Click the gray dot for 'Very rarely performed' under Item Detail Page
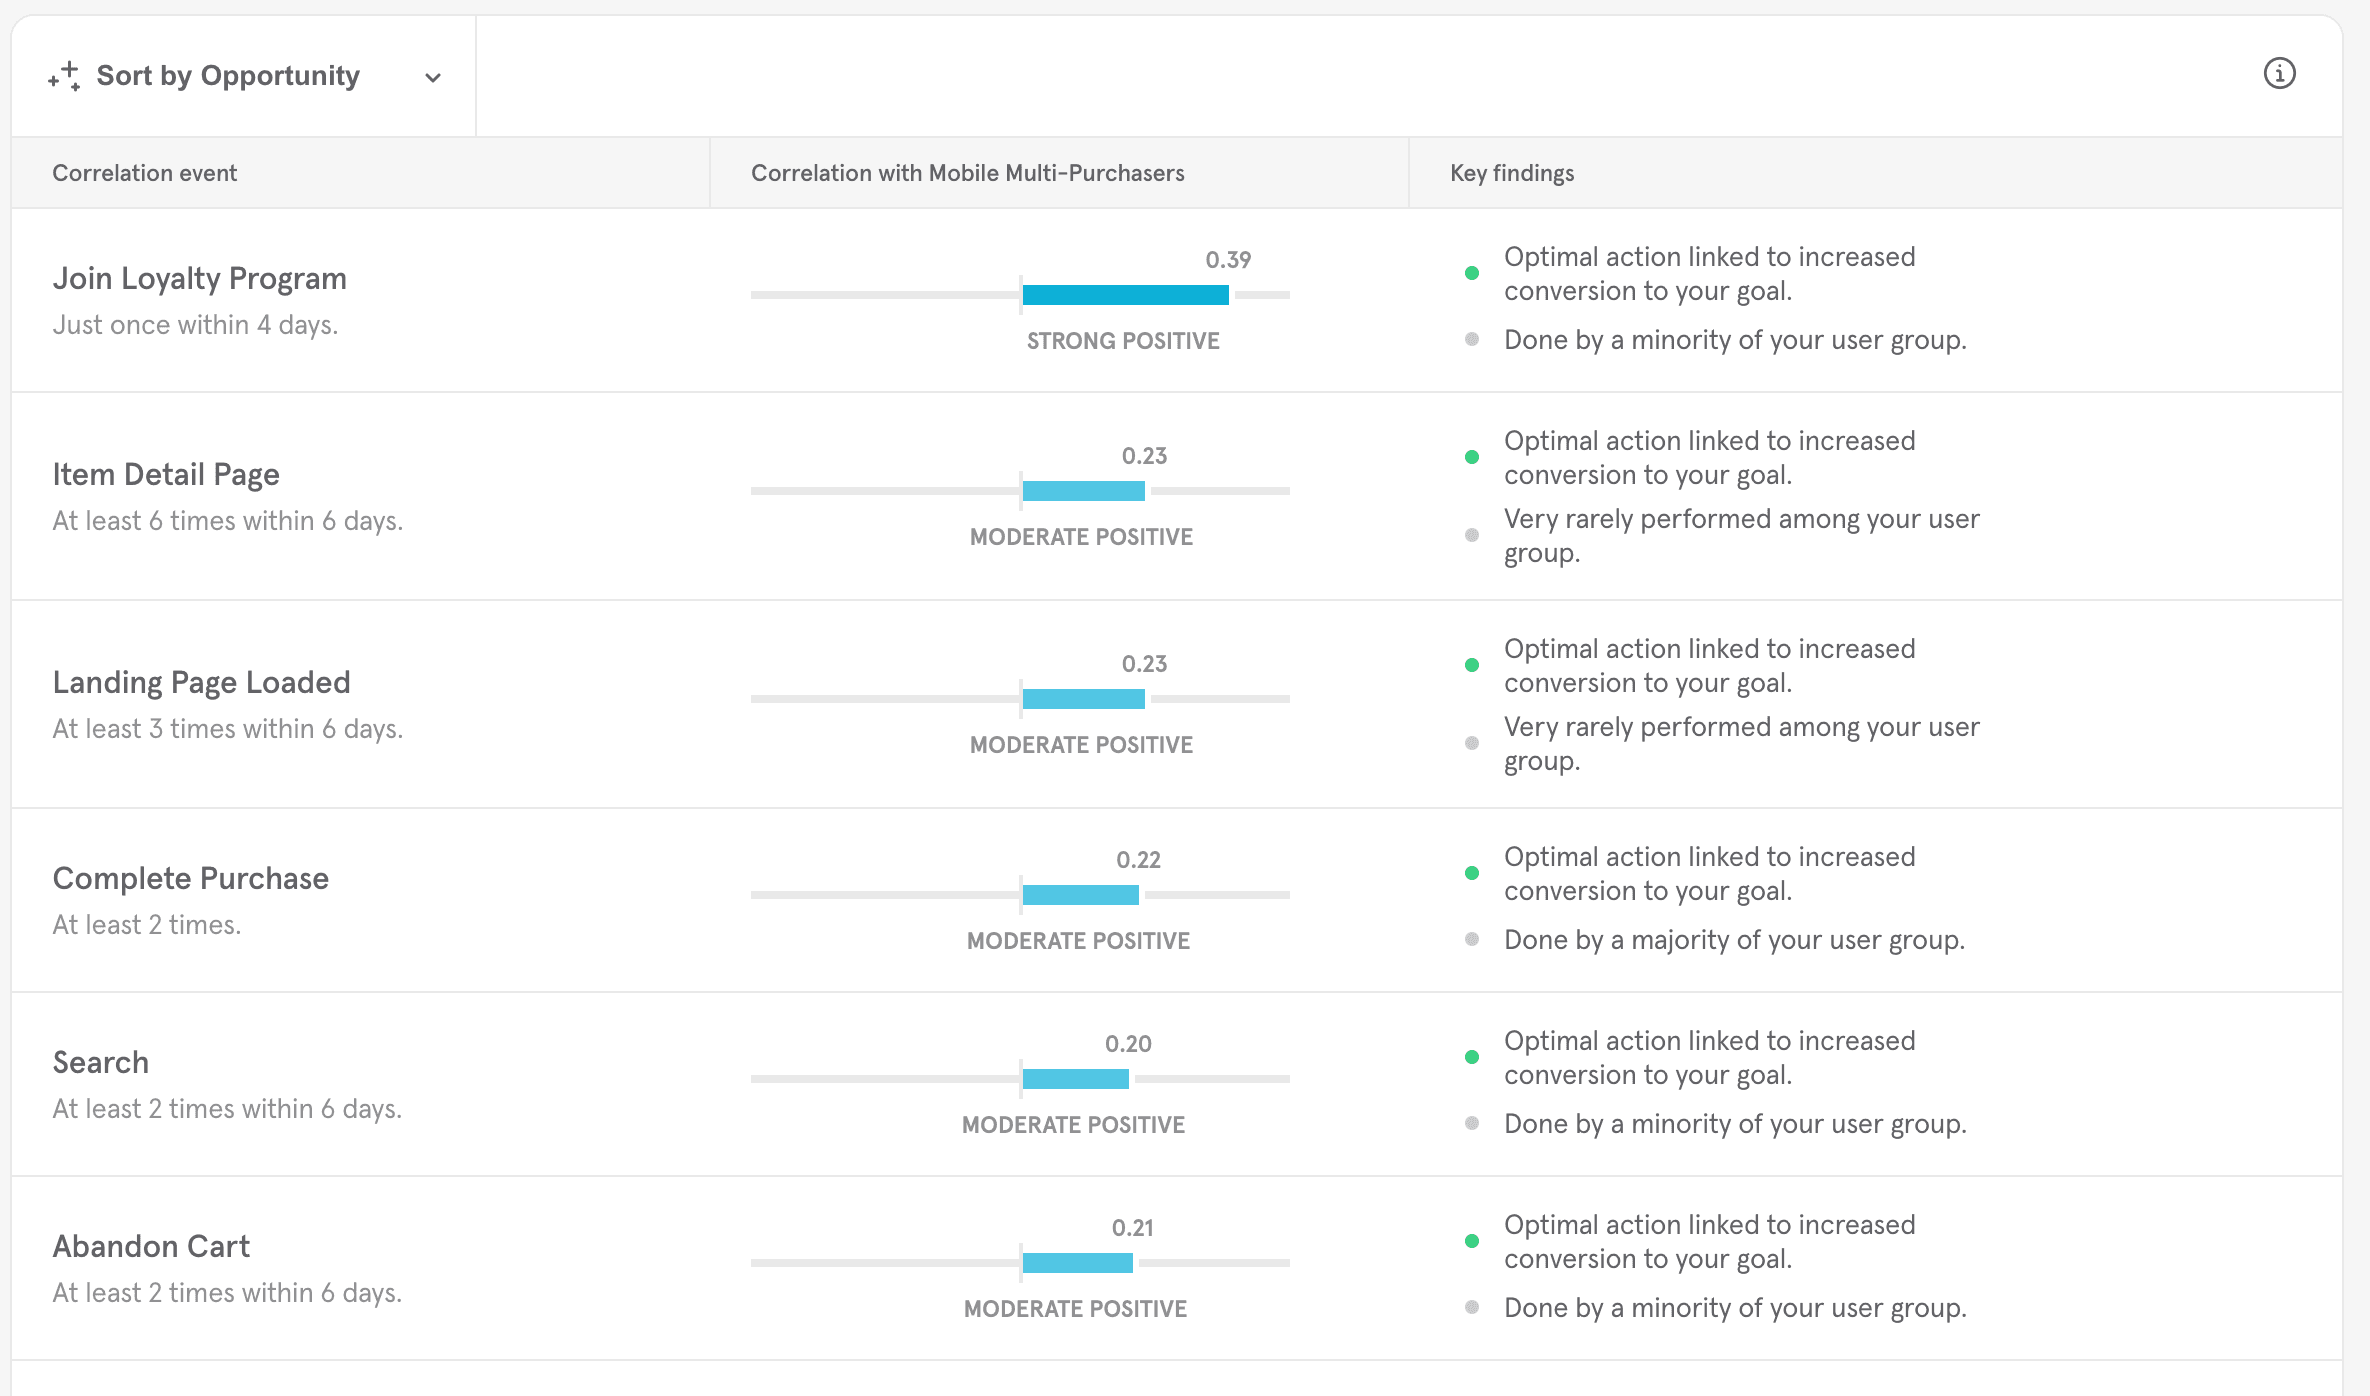 point(1472,534)
